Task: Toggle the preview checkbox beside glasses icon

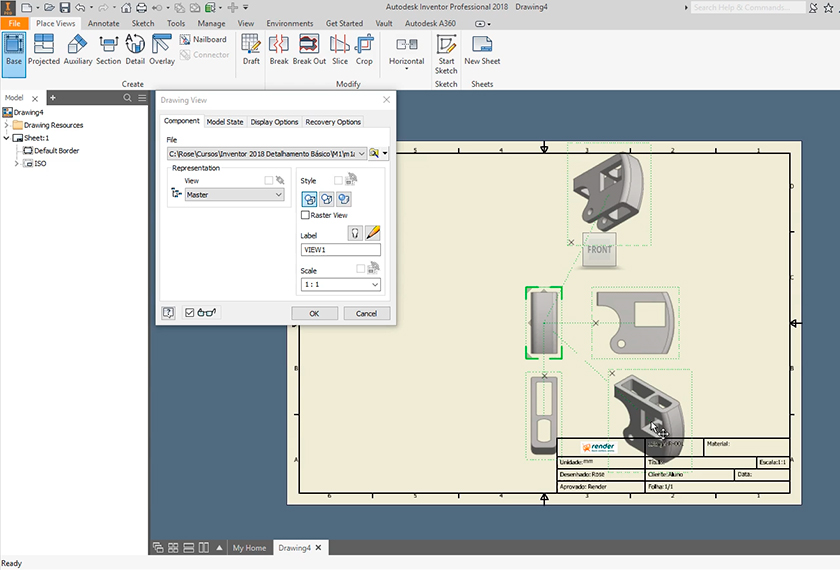Action: click(x=190, y=313)
